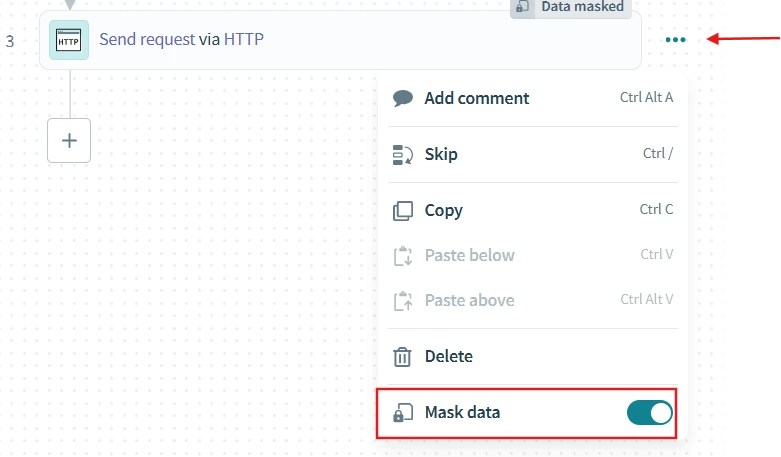Click the step number 3 label
This screenshot has height=457, width=781.
10,41
